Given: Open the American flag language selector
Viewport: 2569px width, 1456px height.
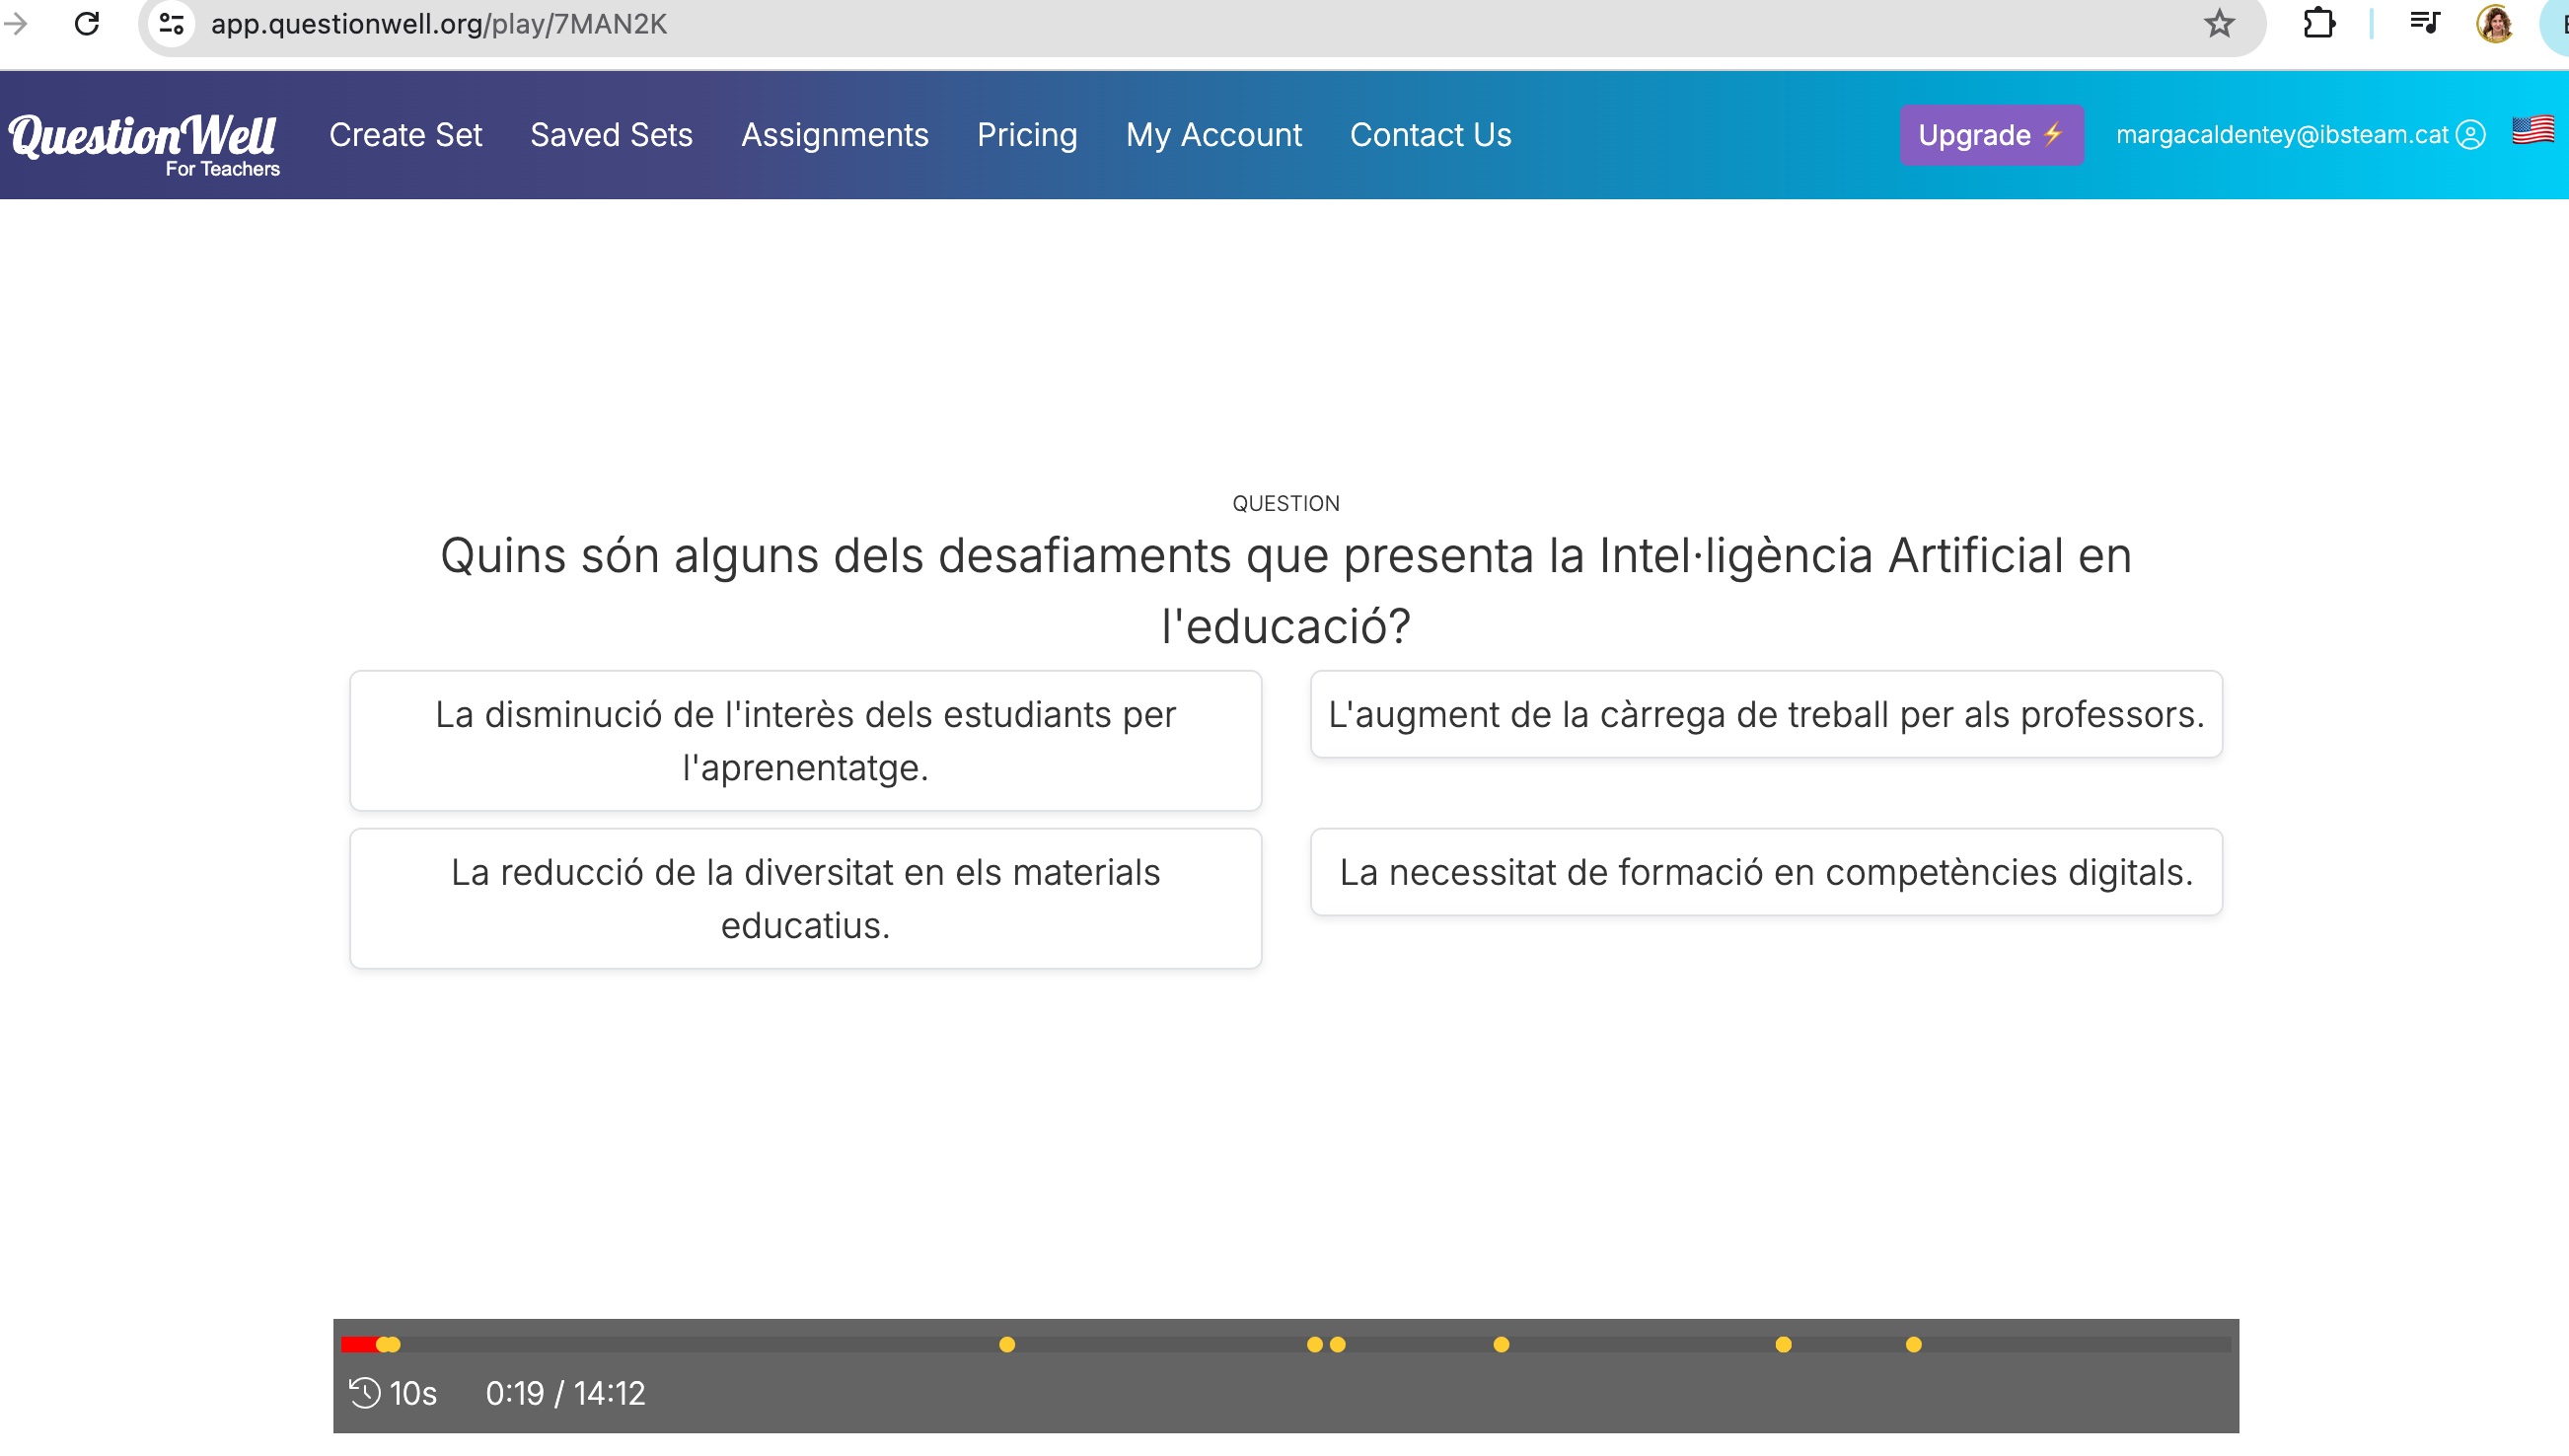Looking at the screenshot, I should pyautogui.click(x=2535, y=131).
